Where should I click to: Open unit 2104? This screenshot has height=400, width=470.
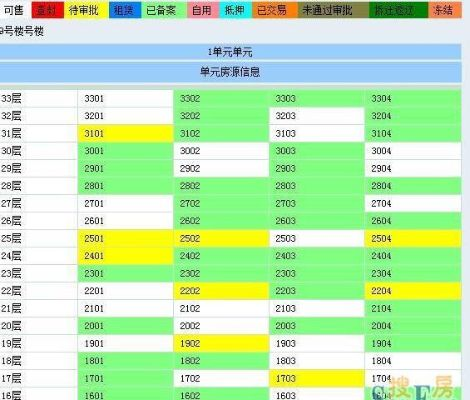coord(413,308)
